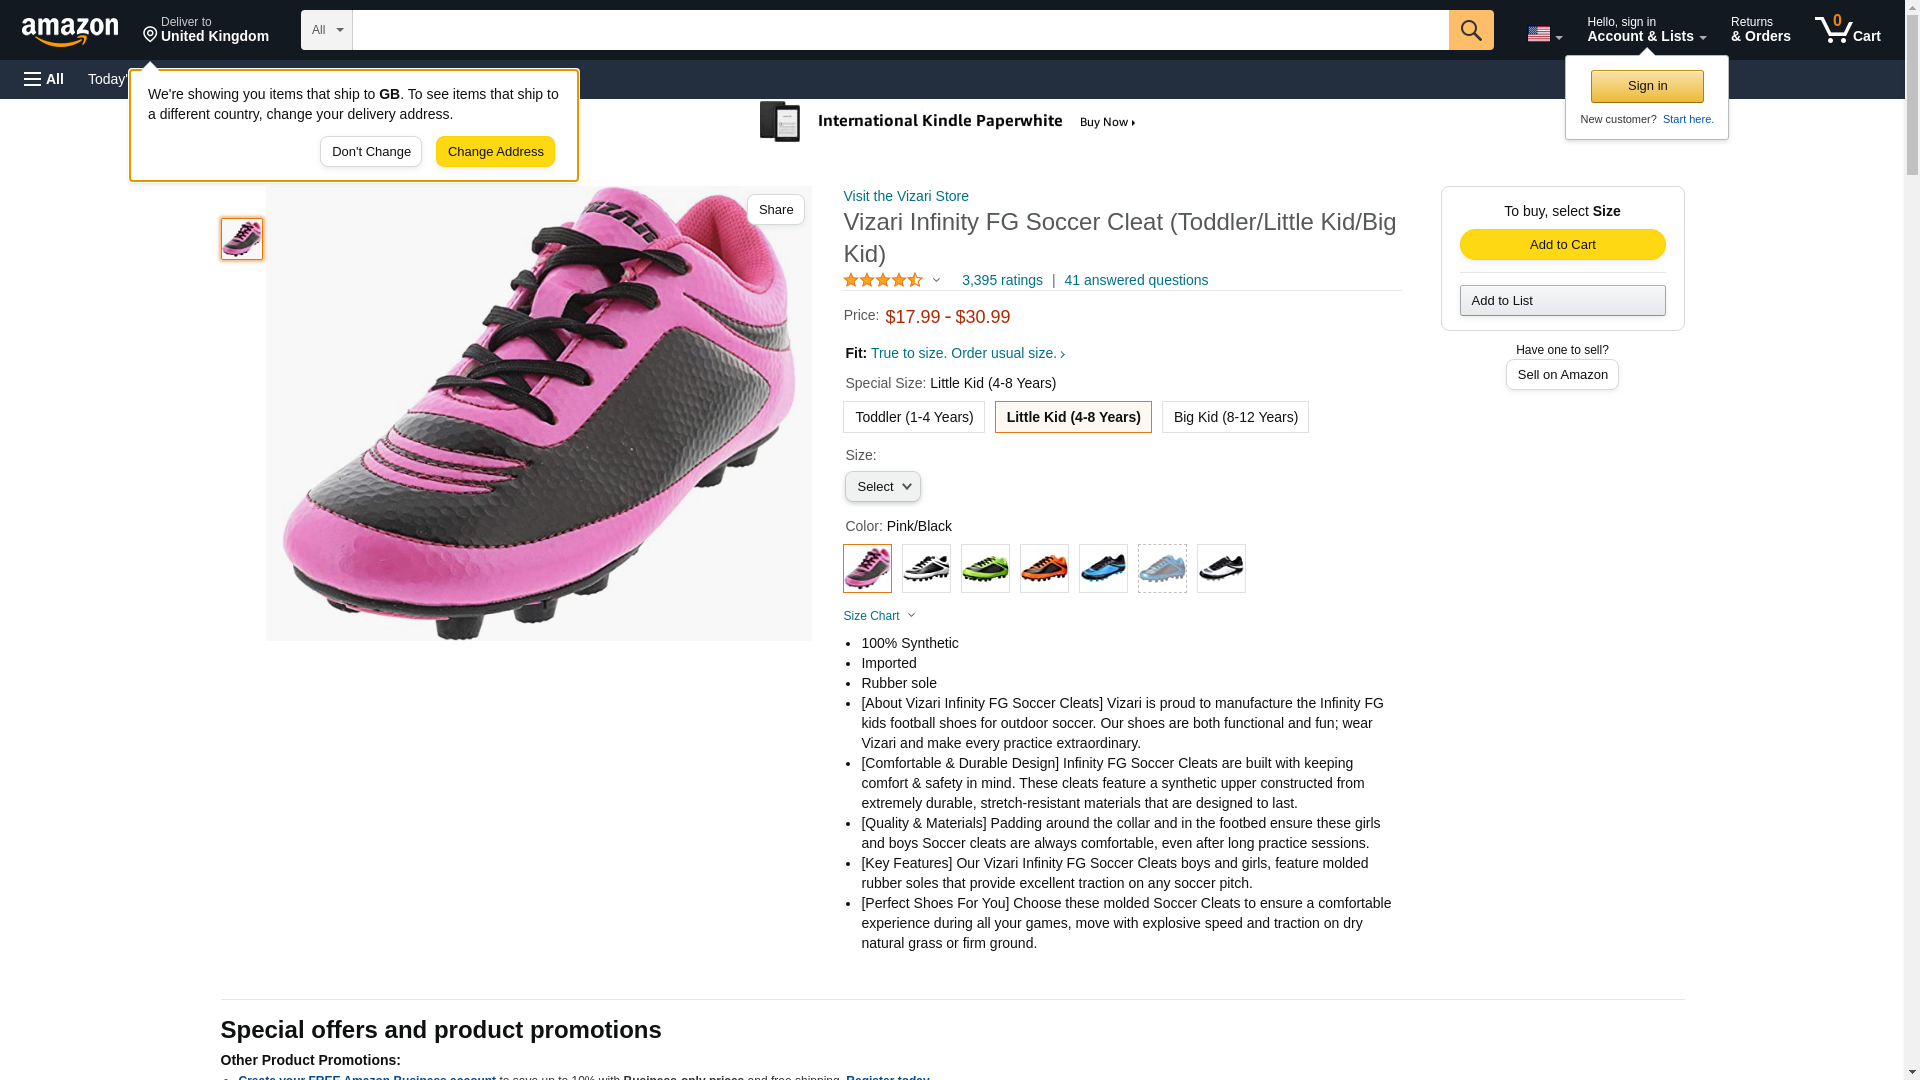Open the shopping cart icon
Image resolution: width=1920 pixels, height=1080 pixels.
tap(1847, 29)
